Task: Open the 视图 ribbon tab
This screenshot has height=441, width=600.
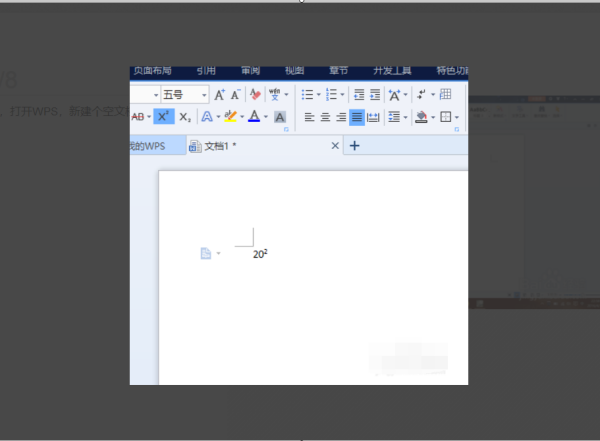Action: [295, 71]
